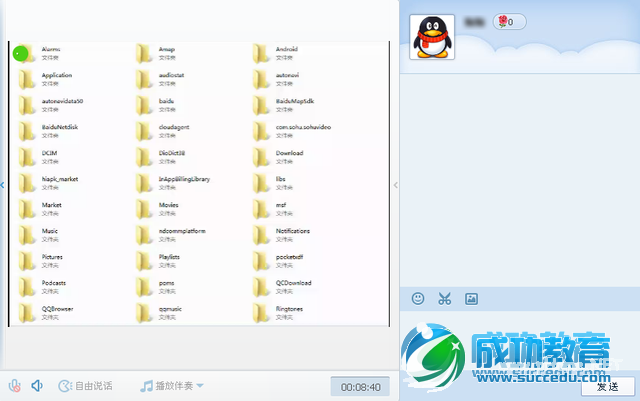Open the DCIM folder icon
The height and width of the screenshot is (401, 640).
(26, 157)
